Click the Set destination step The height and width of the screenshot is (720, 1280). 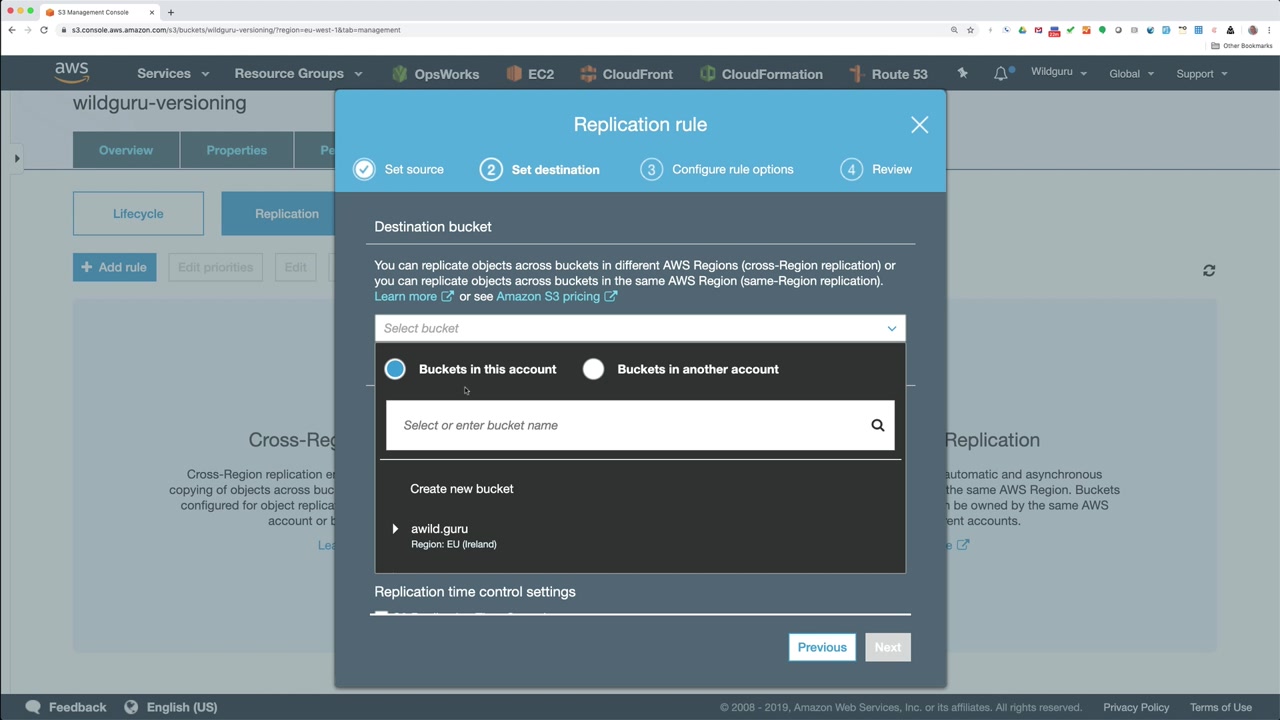point(540,169)
